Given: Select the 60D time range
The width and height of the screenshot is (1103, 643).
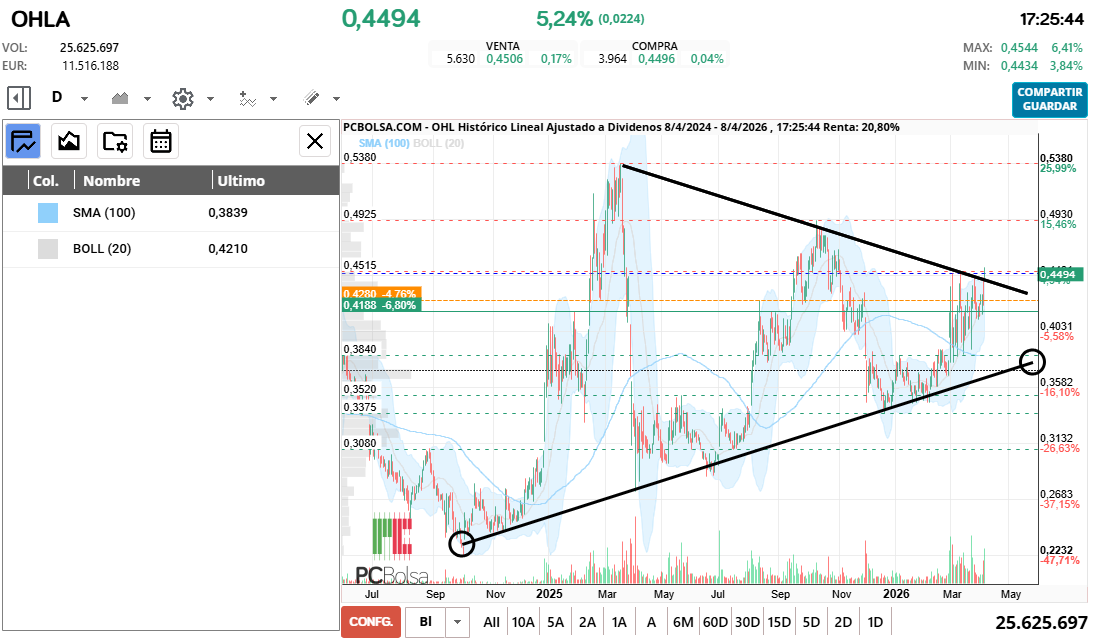Looking at the screenshot, I should pyautogui.click(x=715, y=623).
